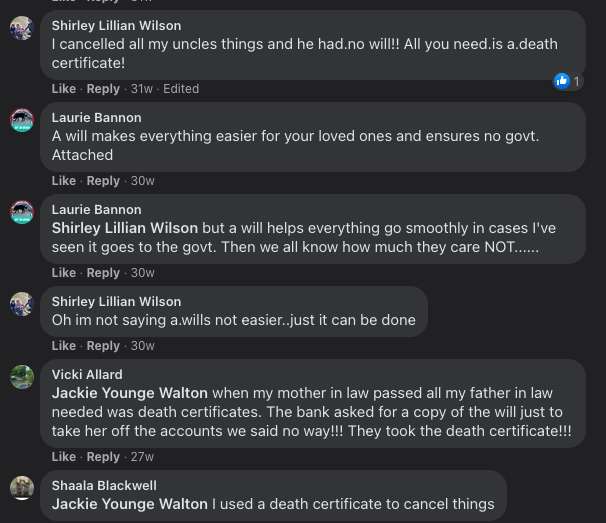Open Shirley Lillian Wilson's lower avatar
606x523 pixels.
click(x=22, y=304)
